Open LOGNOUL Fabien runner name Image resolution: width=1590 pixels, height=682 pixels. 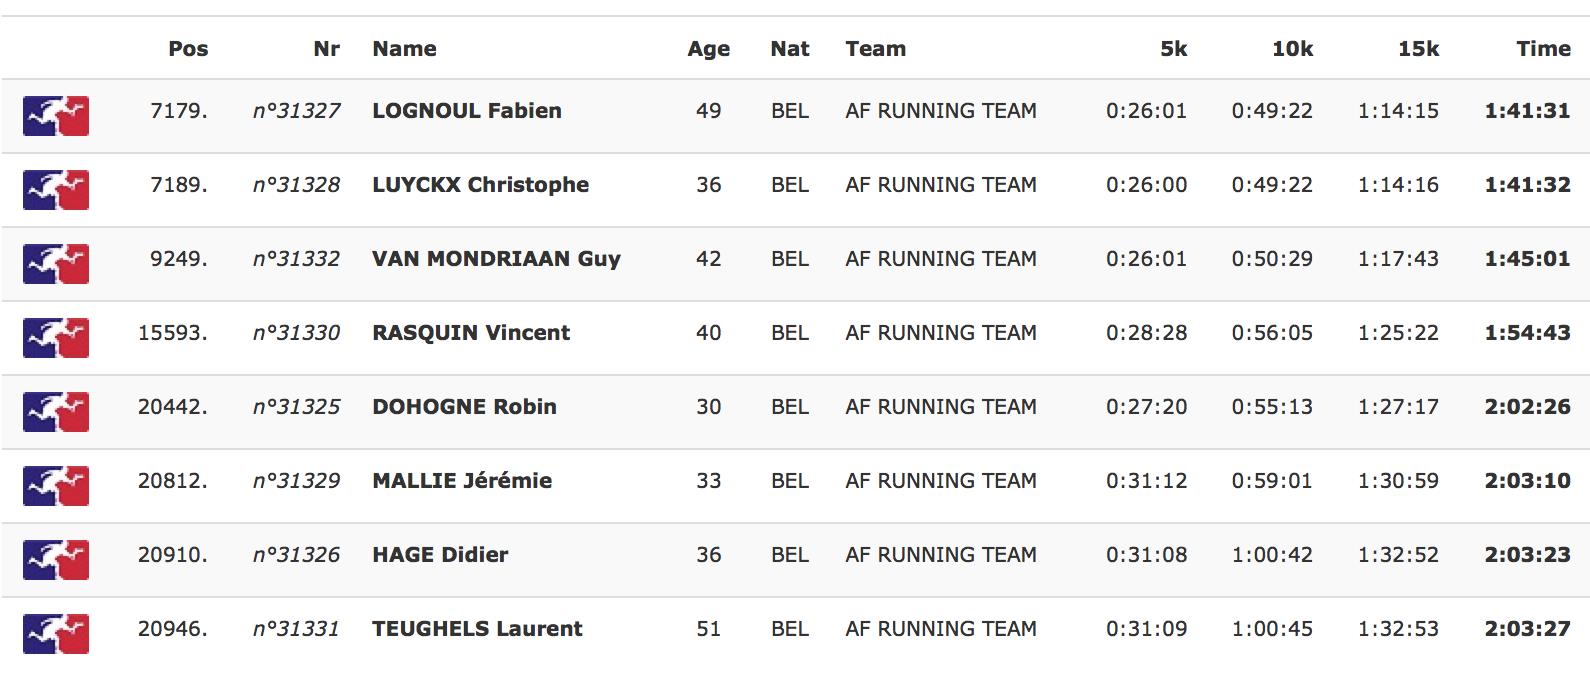[467, 111]
